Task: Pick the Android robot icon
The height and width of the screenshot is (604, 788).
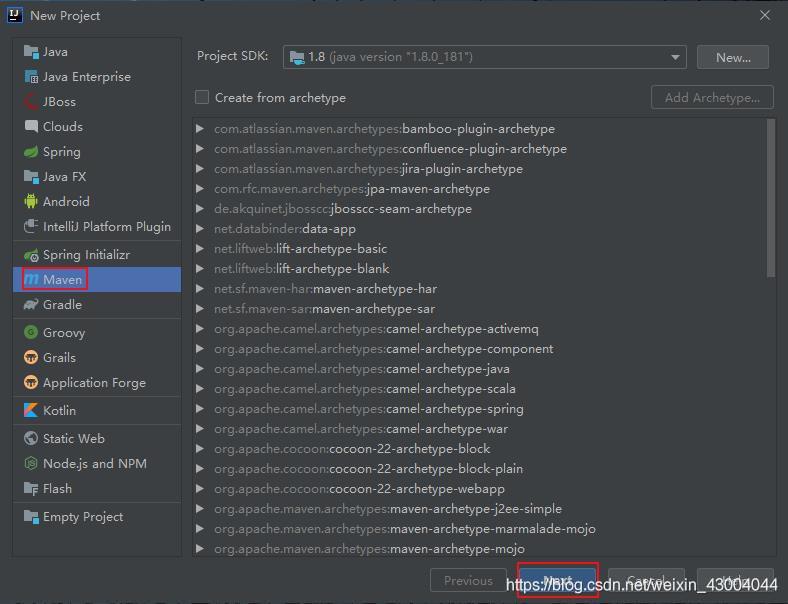Action: [x=31, y=202]
